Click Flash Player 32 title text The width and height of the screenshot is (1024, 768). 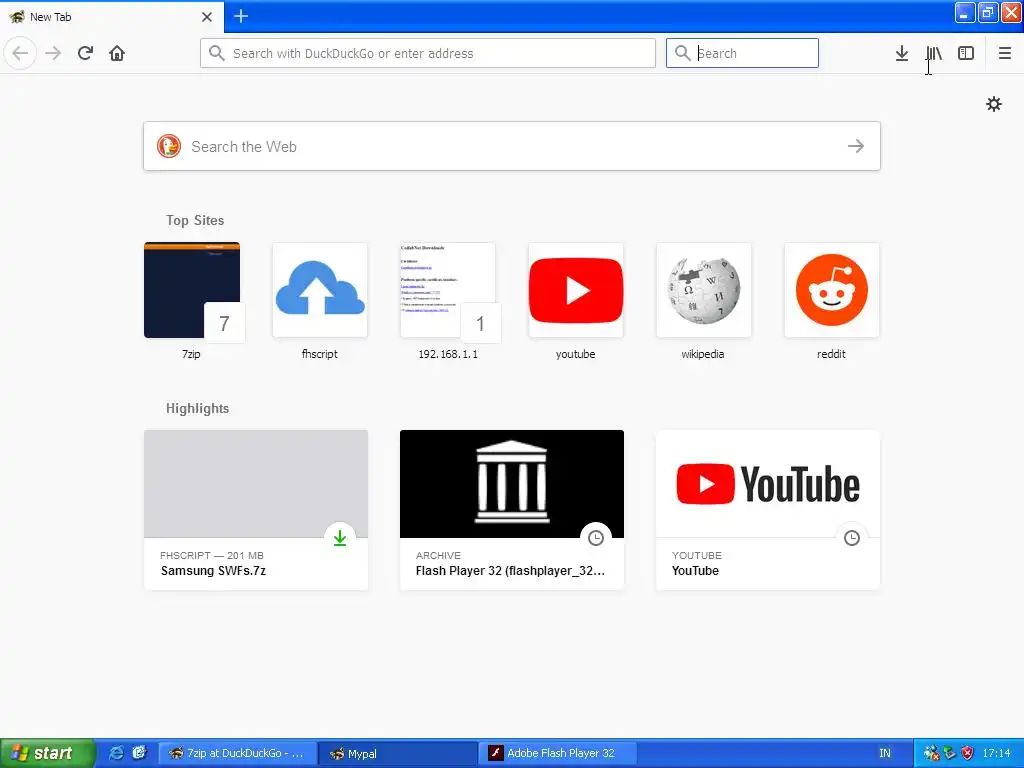[510, 571]
